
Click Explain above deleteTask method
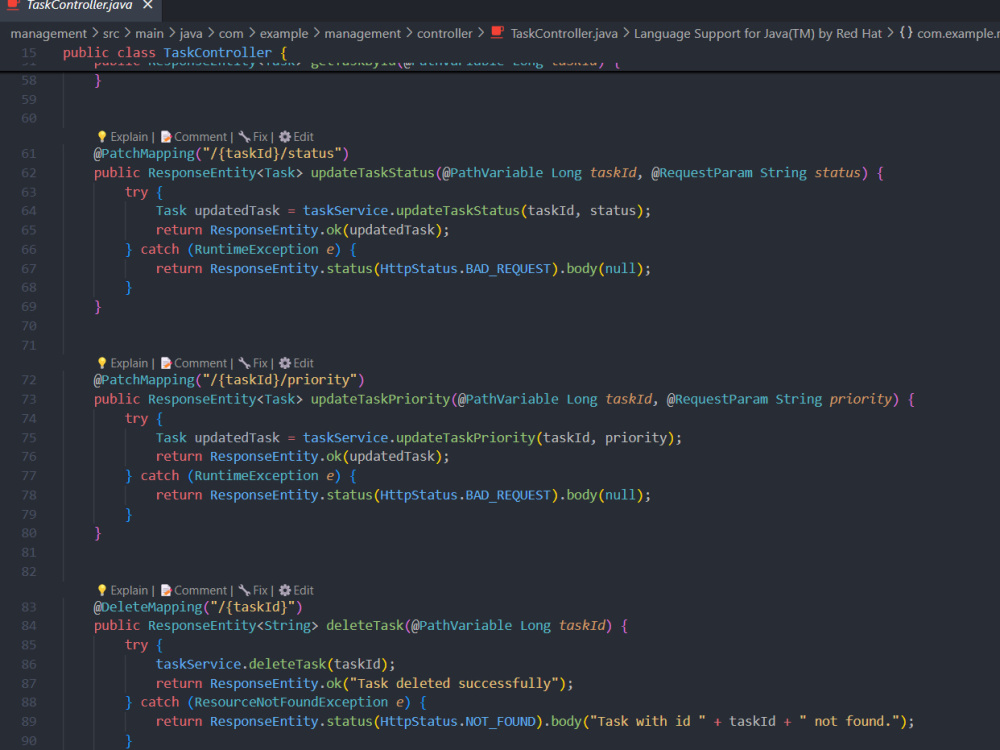coord(129,590)
